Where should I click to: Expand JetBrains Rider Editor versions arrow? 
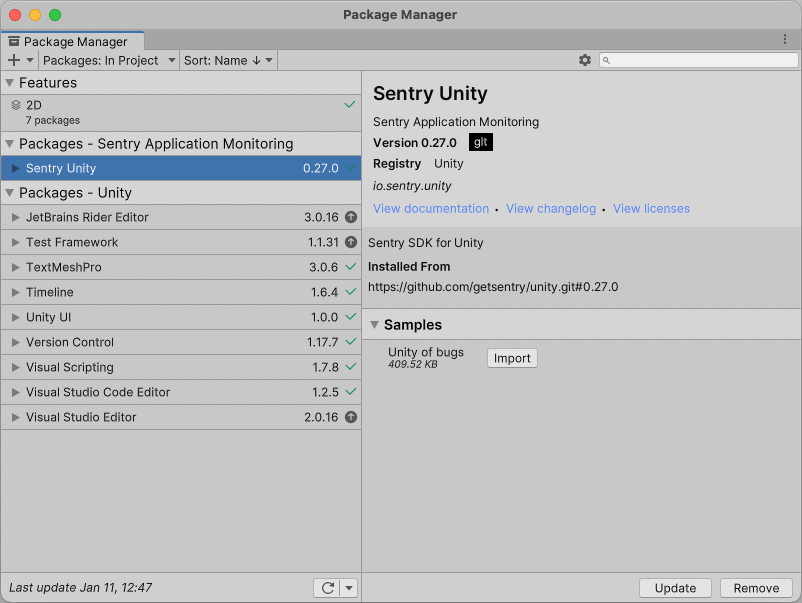point(15,217)
